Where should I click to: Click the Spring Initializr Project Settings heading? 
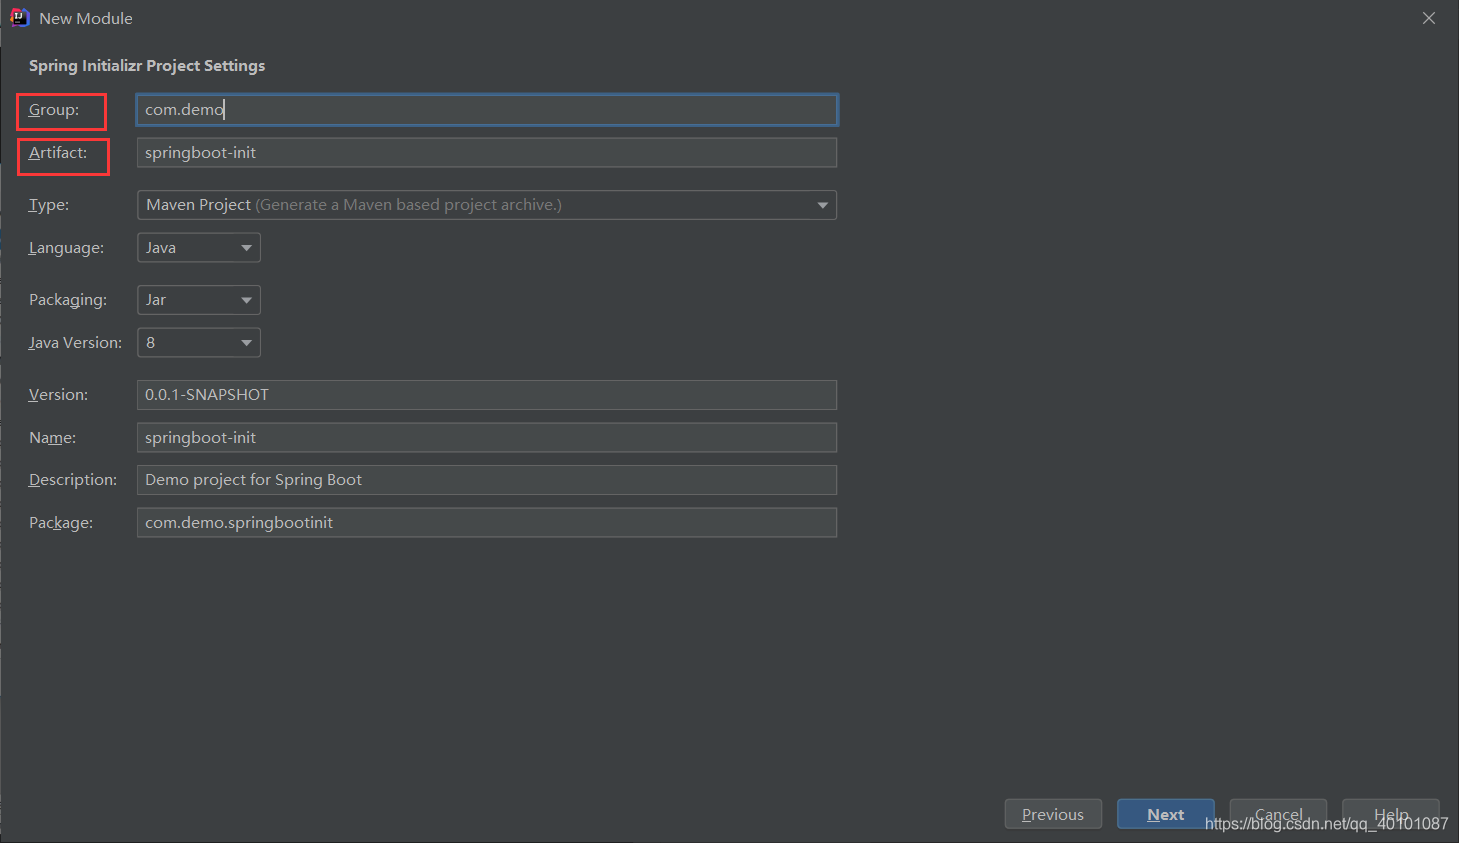(x=147, y=66)
